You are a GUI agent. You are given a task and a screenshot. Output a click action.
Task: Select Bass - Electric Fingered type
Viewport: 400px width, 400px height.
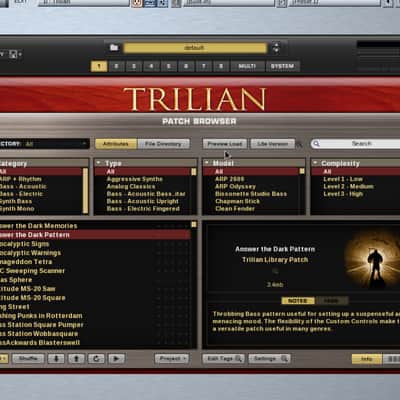(143, 209)
